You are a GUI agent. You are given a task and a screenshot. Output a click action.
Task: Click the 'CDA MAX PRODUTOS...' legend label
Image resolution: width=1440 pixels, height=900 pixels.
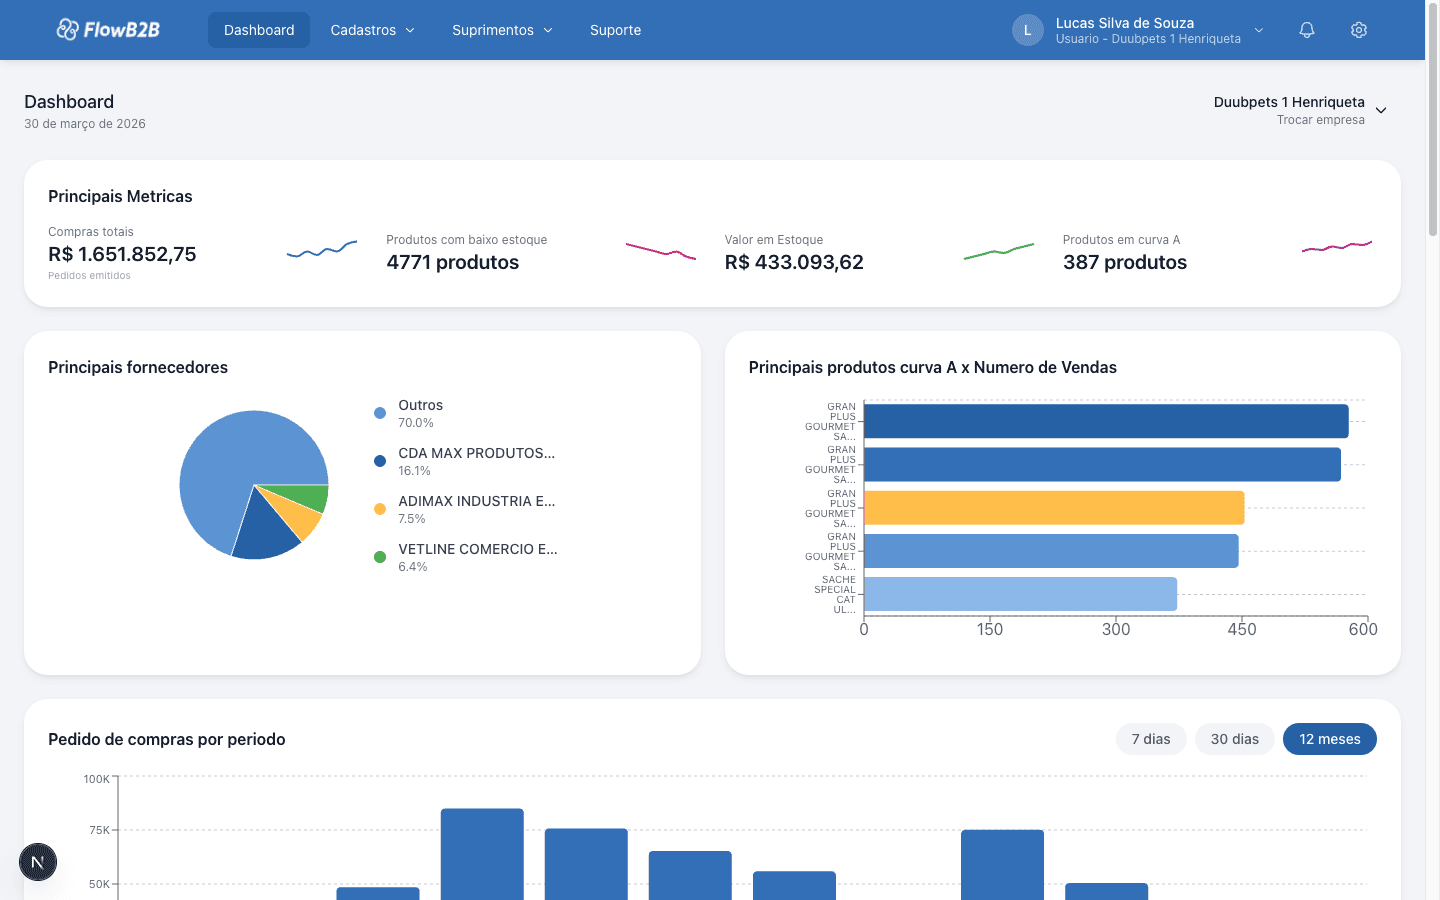click(x=477, y=453)
